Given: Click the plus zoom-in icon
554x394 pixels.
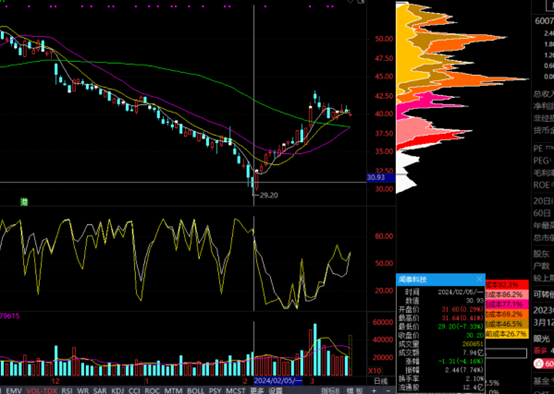Looking at the screenshot, I should pyautogui.click(x=374, y=390).
